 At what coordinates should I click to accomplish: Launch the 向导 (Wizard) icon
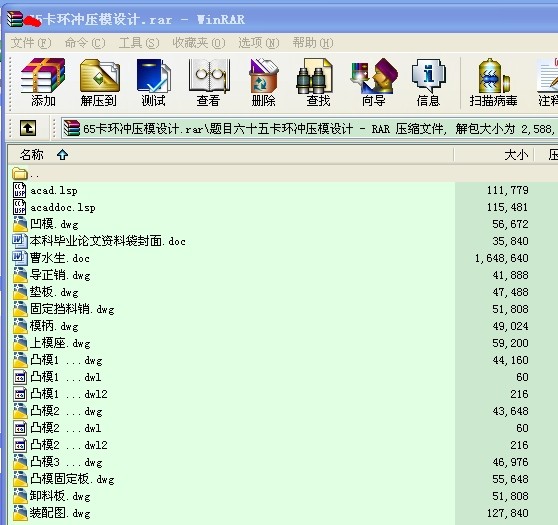pyautogui.click(x=374, y=82)
